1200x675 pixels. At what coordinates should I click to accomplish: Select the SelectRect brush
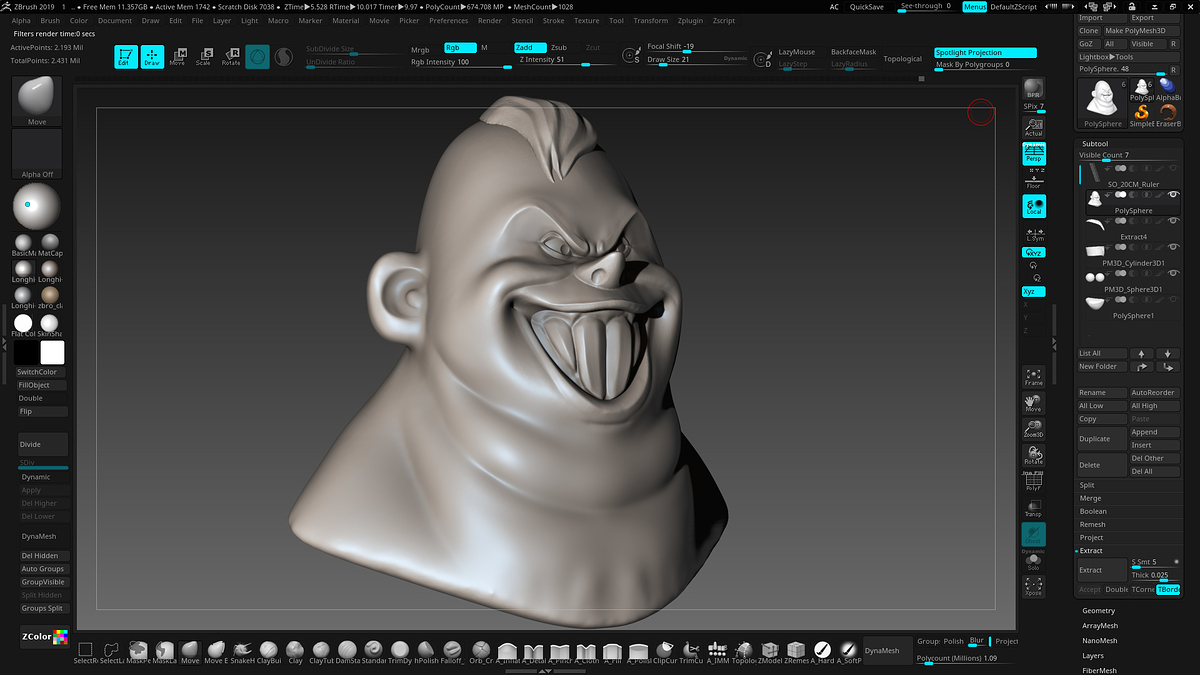tap(86, 651)
